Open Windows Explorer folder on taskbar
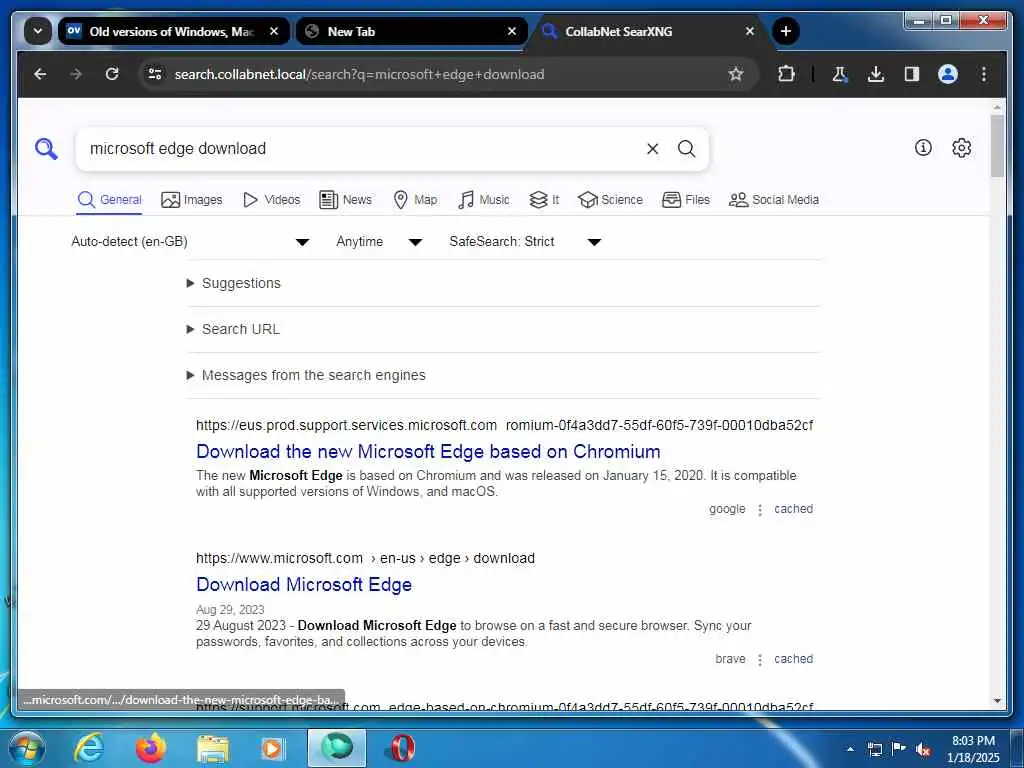Image resolution: width=1024 pixels, height=768 pixels. pyautogui.click(x=213, y=748)
